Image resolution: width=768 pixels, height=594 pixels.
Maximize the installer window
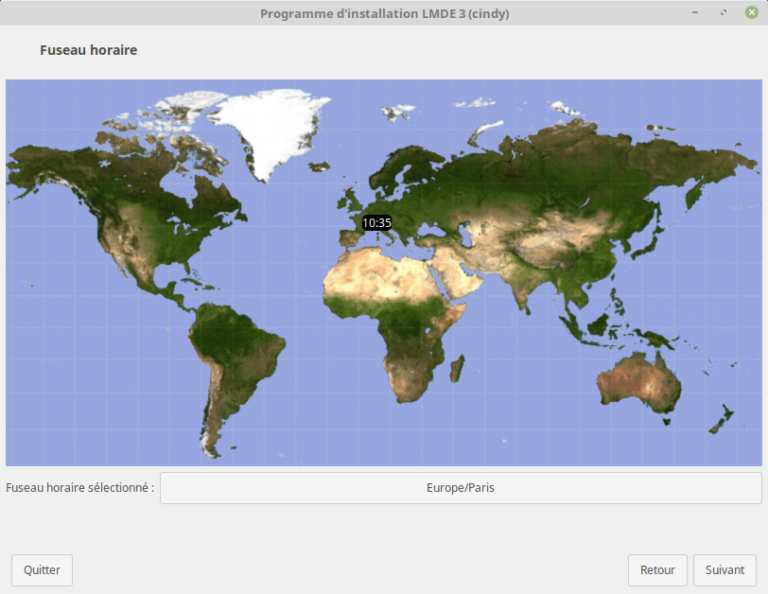pyautogui.click(x=723, y=13)
